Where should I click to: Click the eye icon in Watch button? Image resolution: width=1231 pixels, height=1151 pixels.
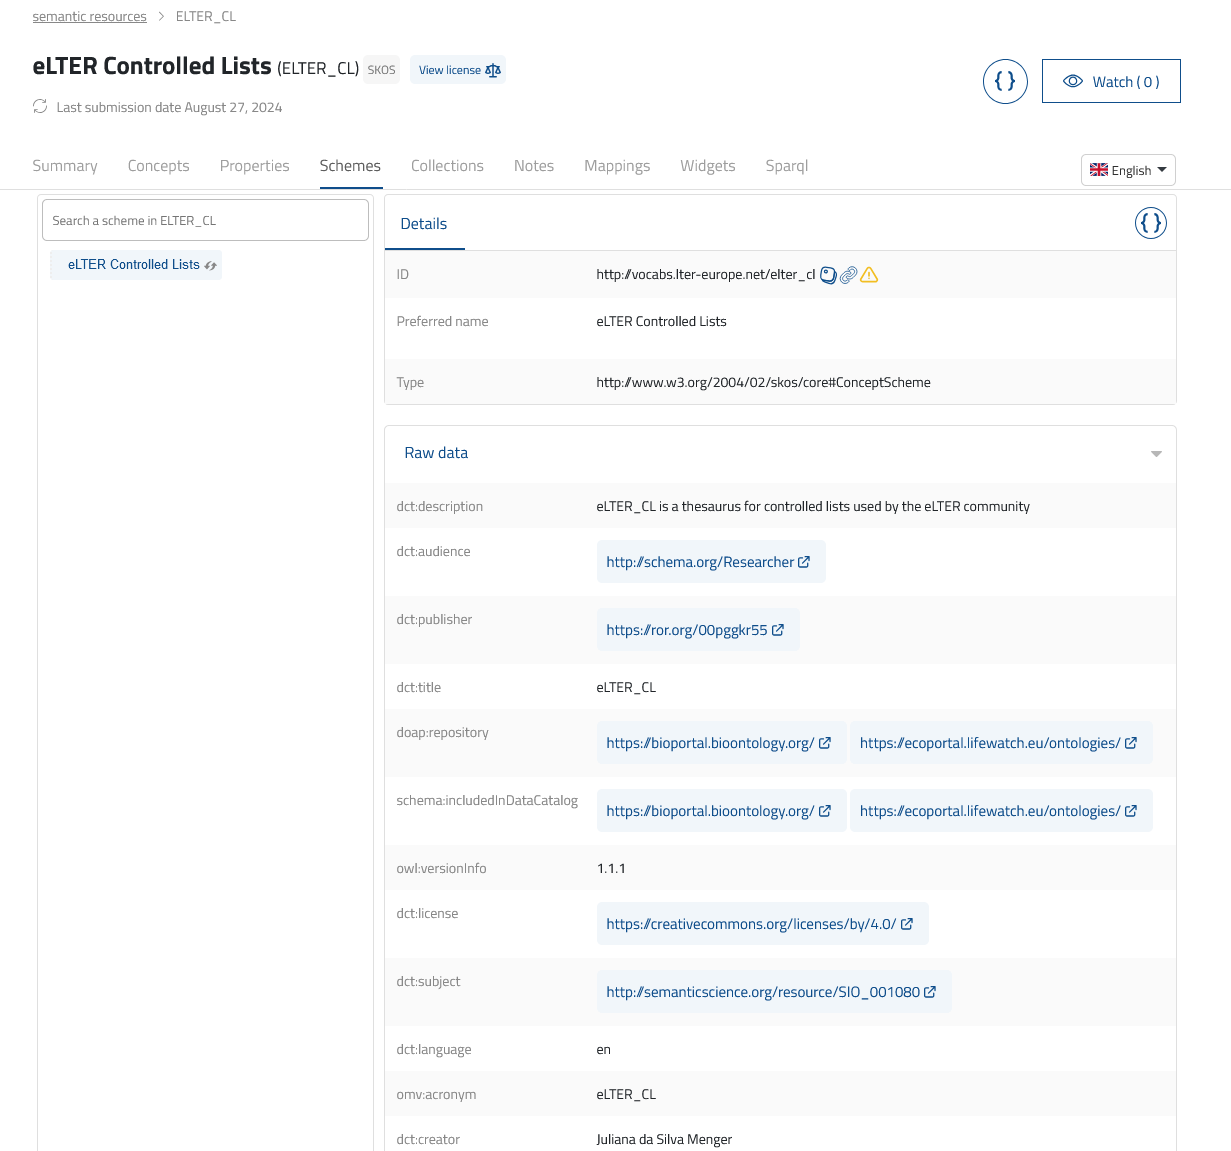[x=1073, y=82]
